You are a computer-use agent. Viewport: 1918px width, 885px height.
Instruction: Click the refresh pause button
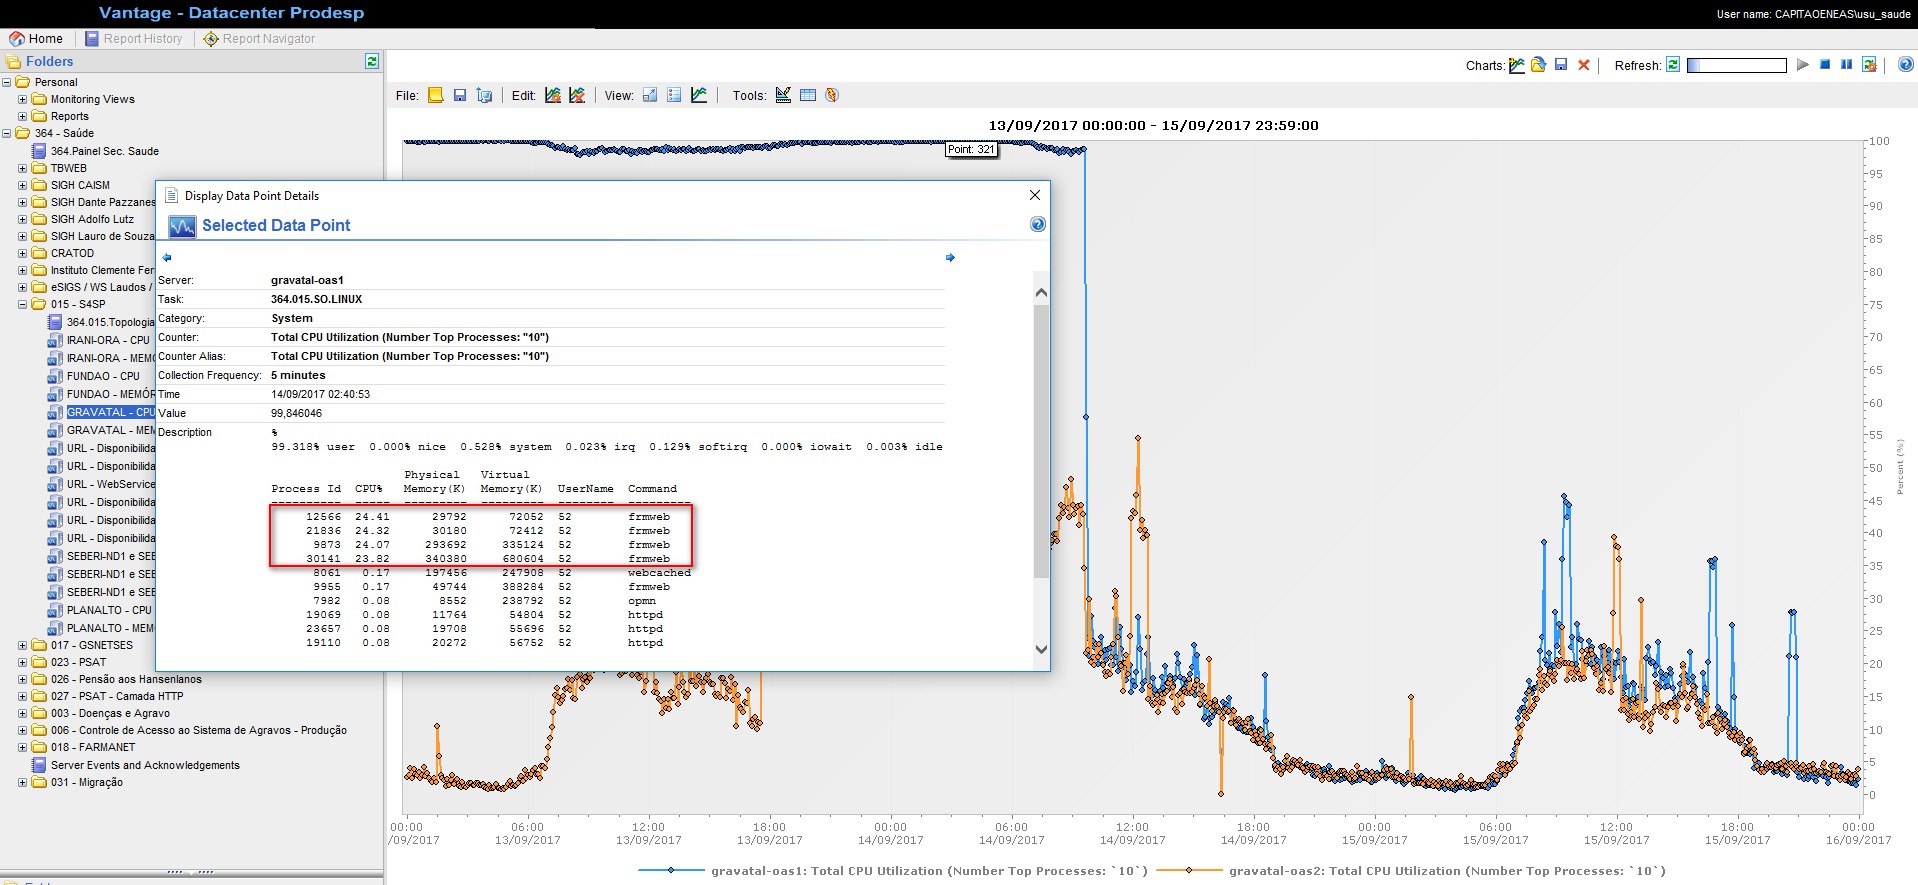[1847, 65]
